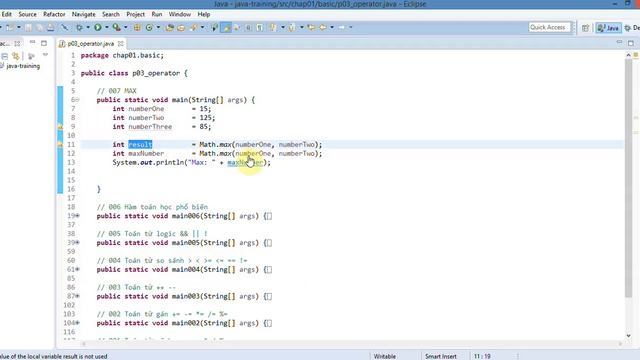Click the 'Smart Insert' status entry
This screenshot has height=360, width=640.
pos(440,356)
